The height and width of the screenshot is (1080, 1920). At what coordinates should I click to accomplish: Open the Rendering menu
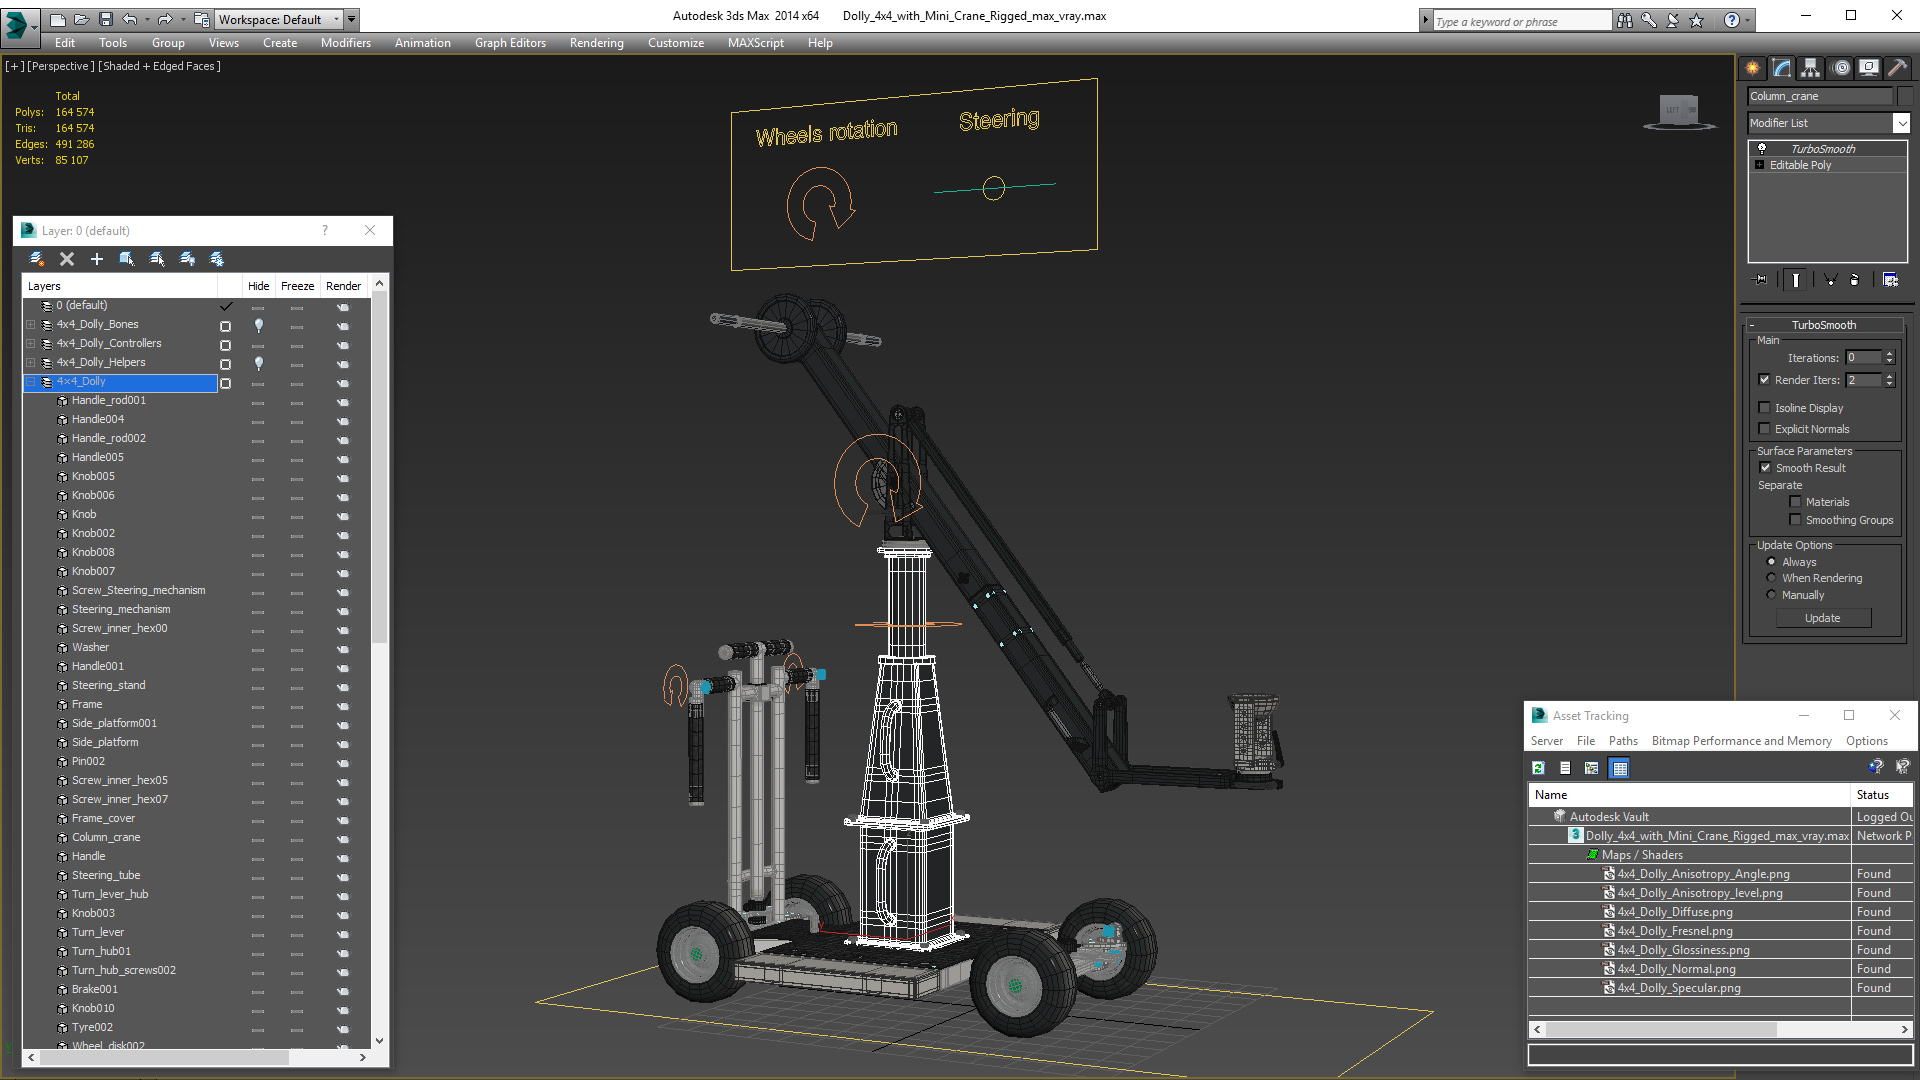(597, 43)
